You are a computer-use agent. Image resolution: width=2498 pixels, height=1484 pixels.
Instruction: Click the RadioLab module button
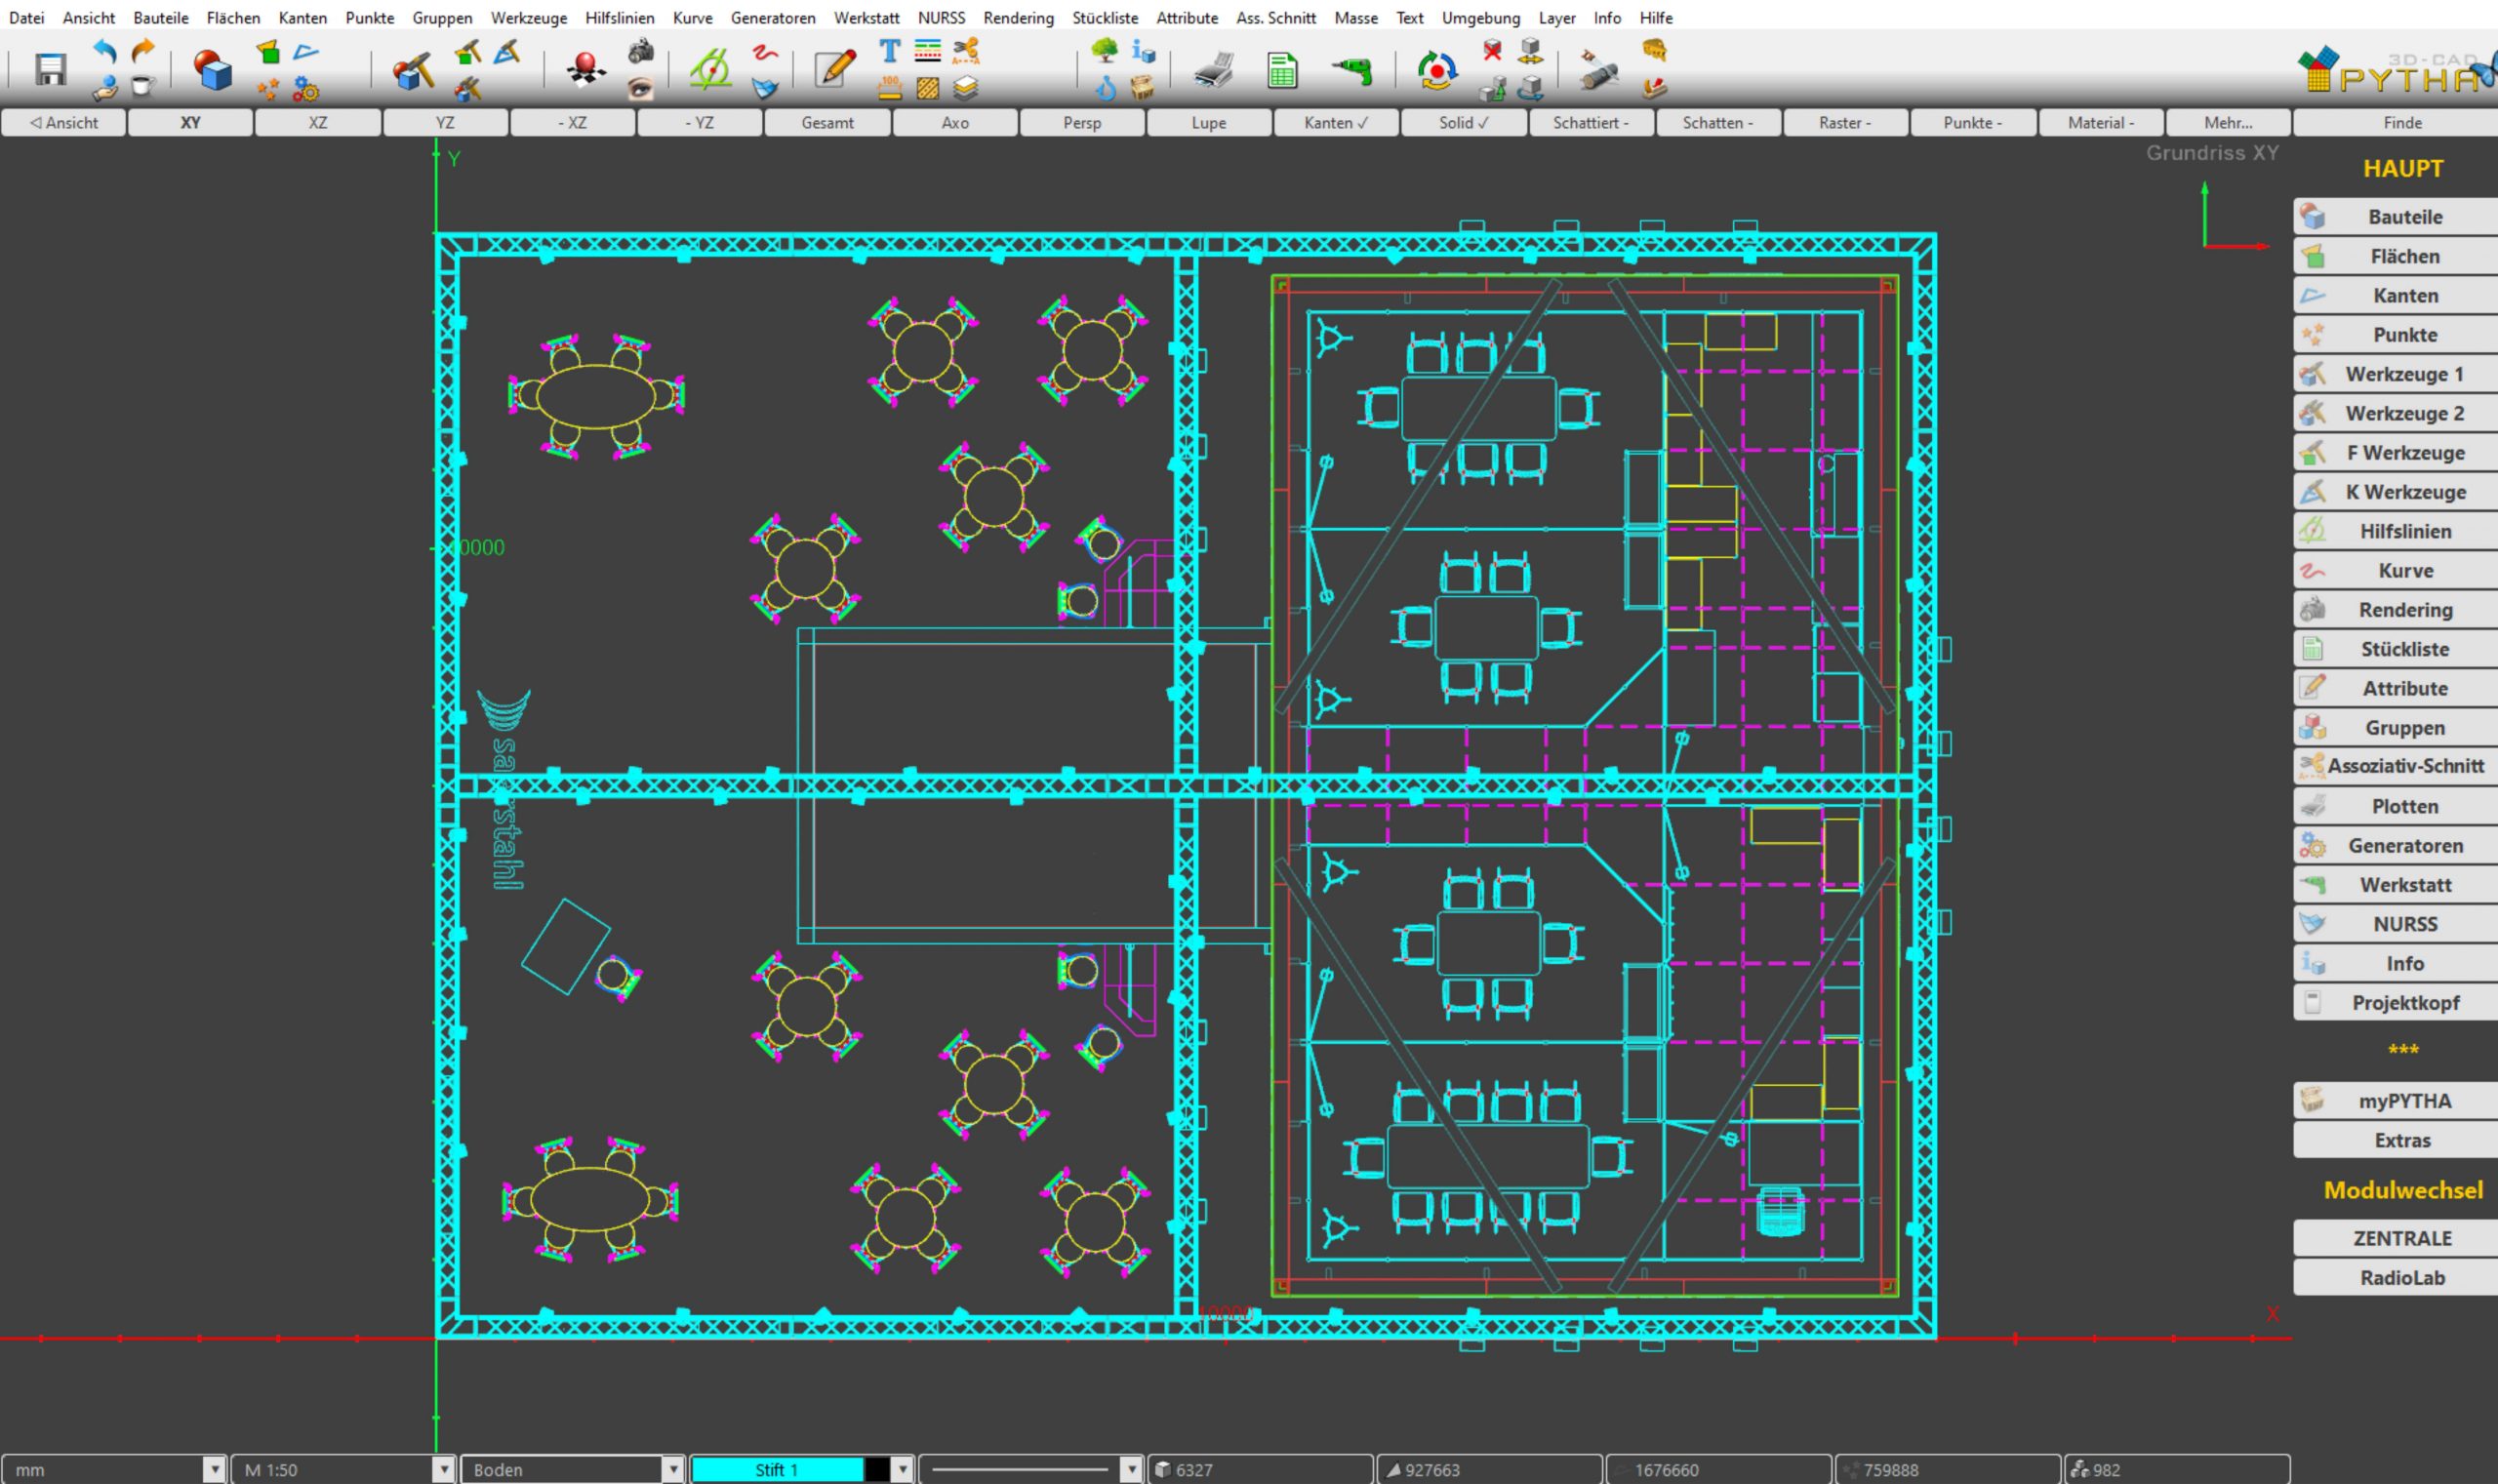2402,1277
